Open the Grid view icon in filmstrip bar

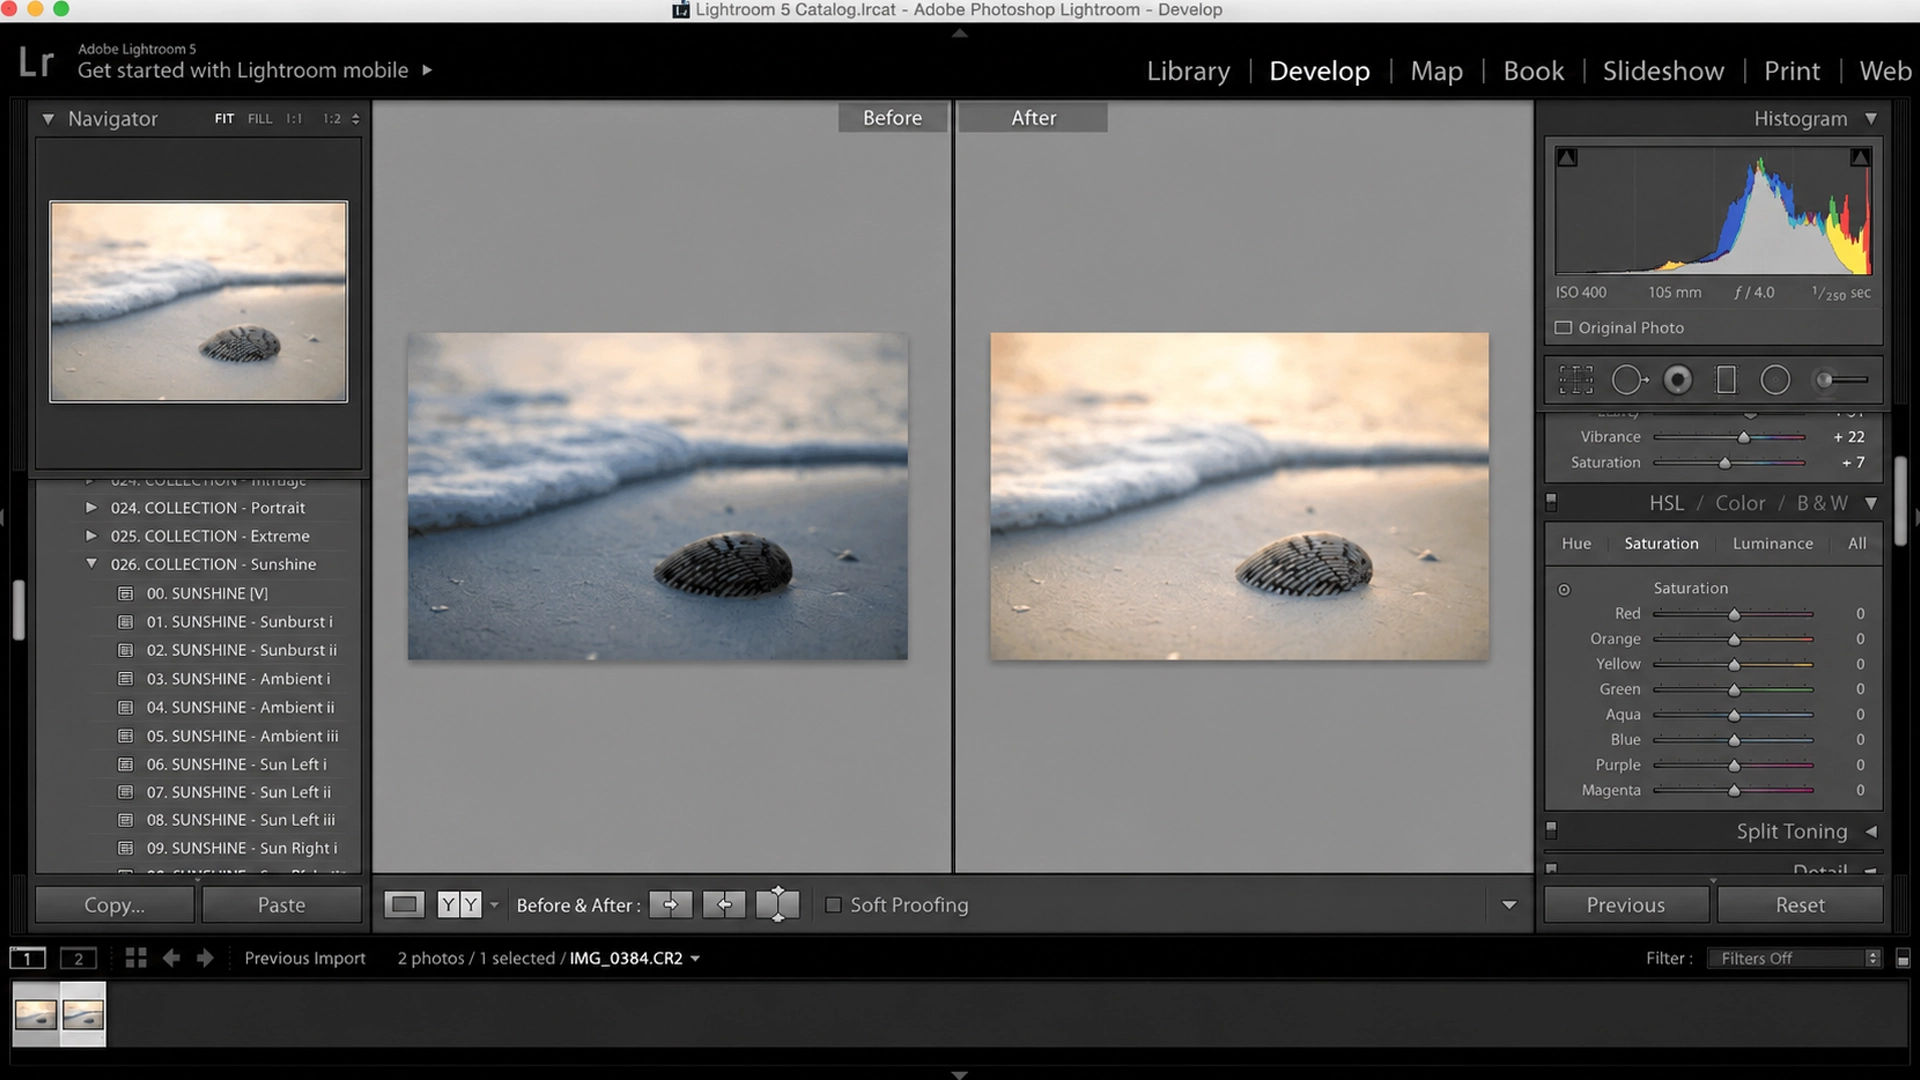tap(136, 958)
